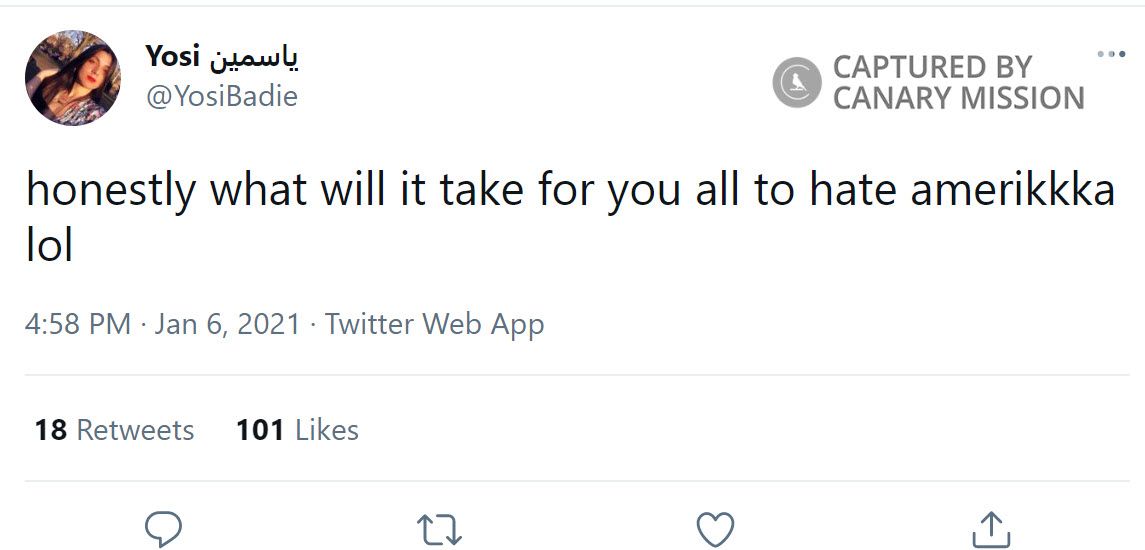
Task: Like the tweet with the heart icon
Action: tap(715, 529)
